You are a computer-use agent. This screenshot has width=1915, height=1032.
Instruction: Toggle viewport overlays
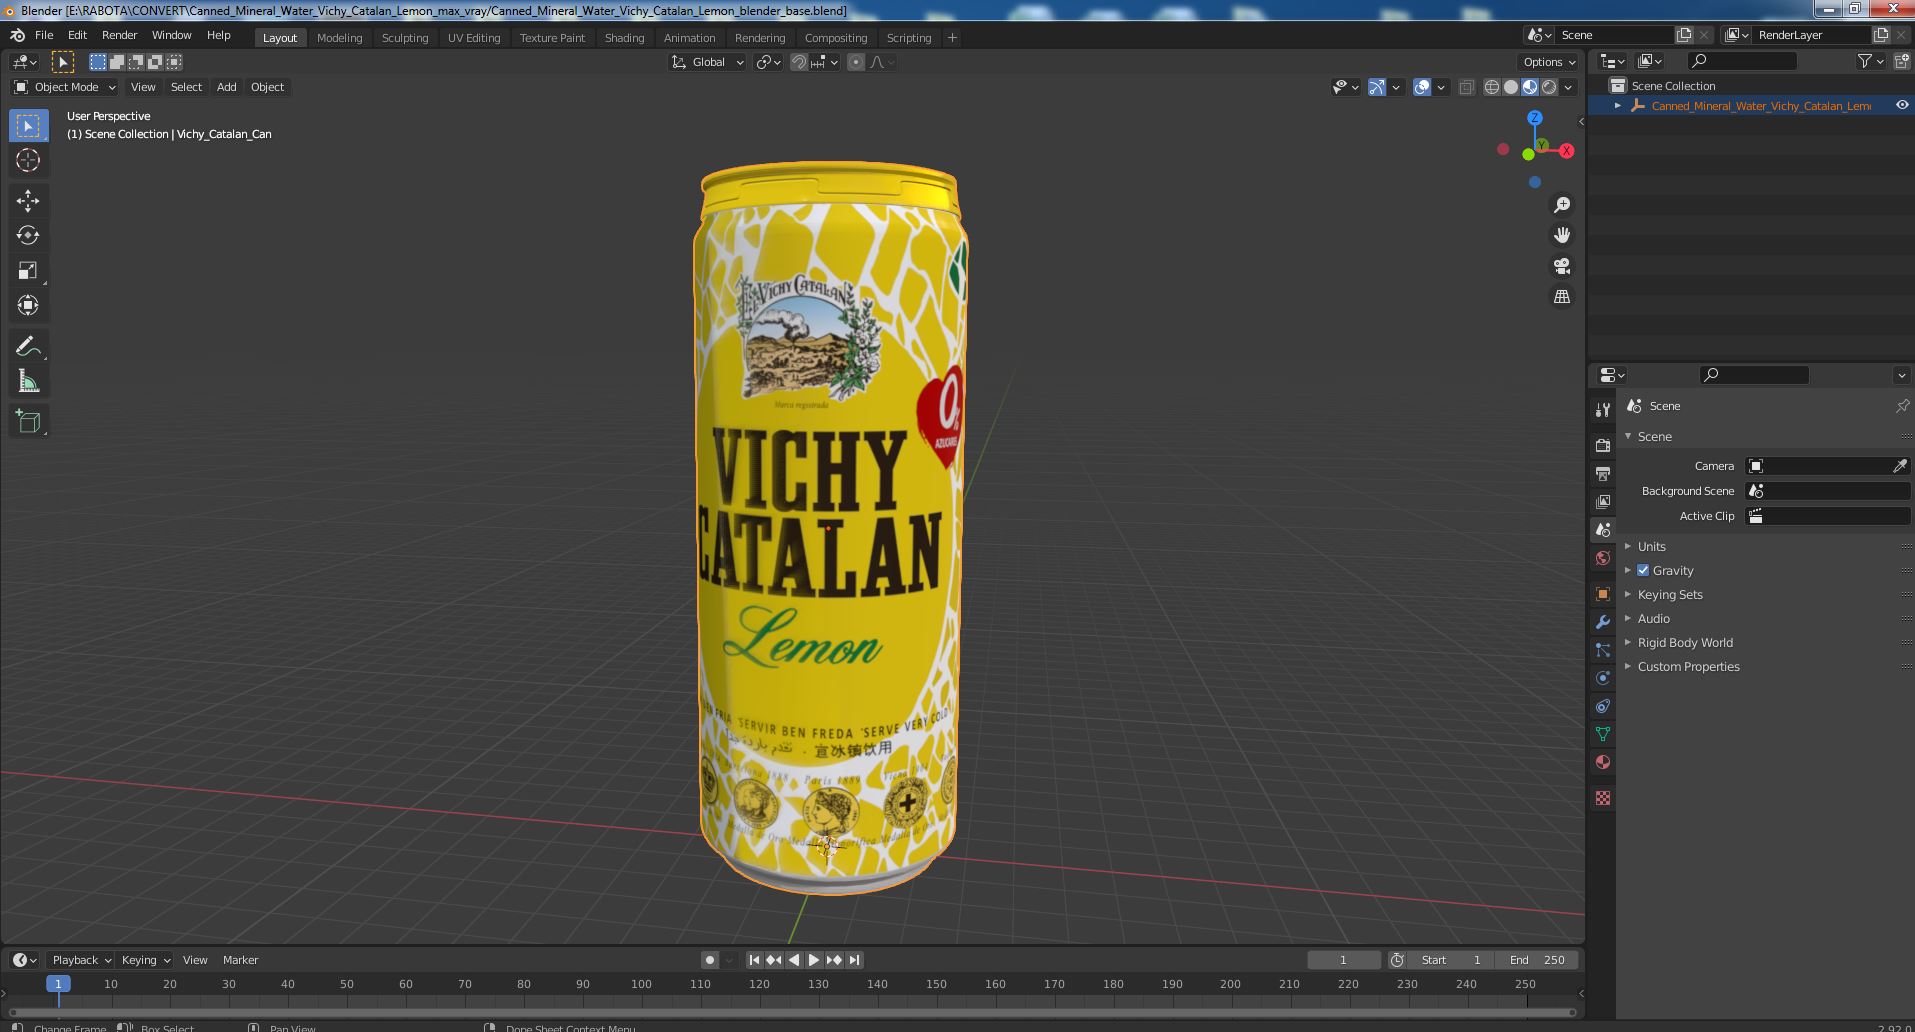(x=1422, y=87)
